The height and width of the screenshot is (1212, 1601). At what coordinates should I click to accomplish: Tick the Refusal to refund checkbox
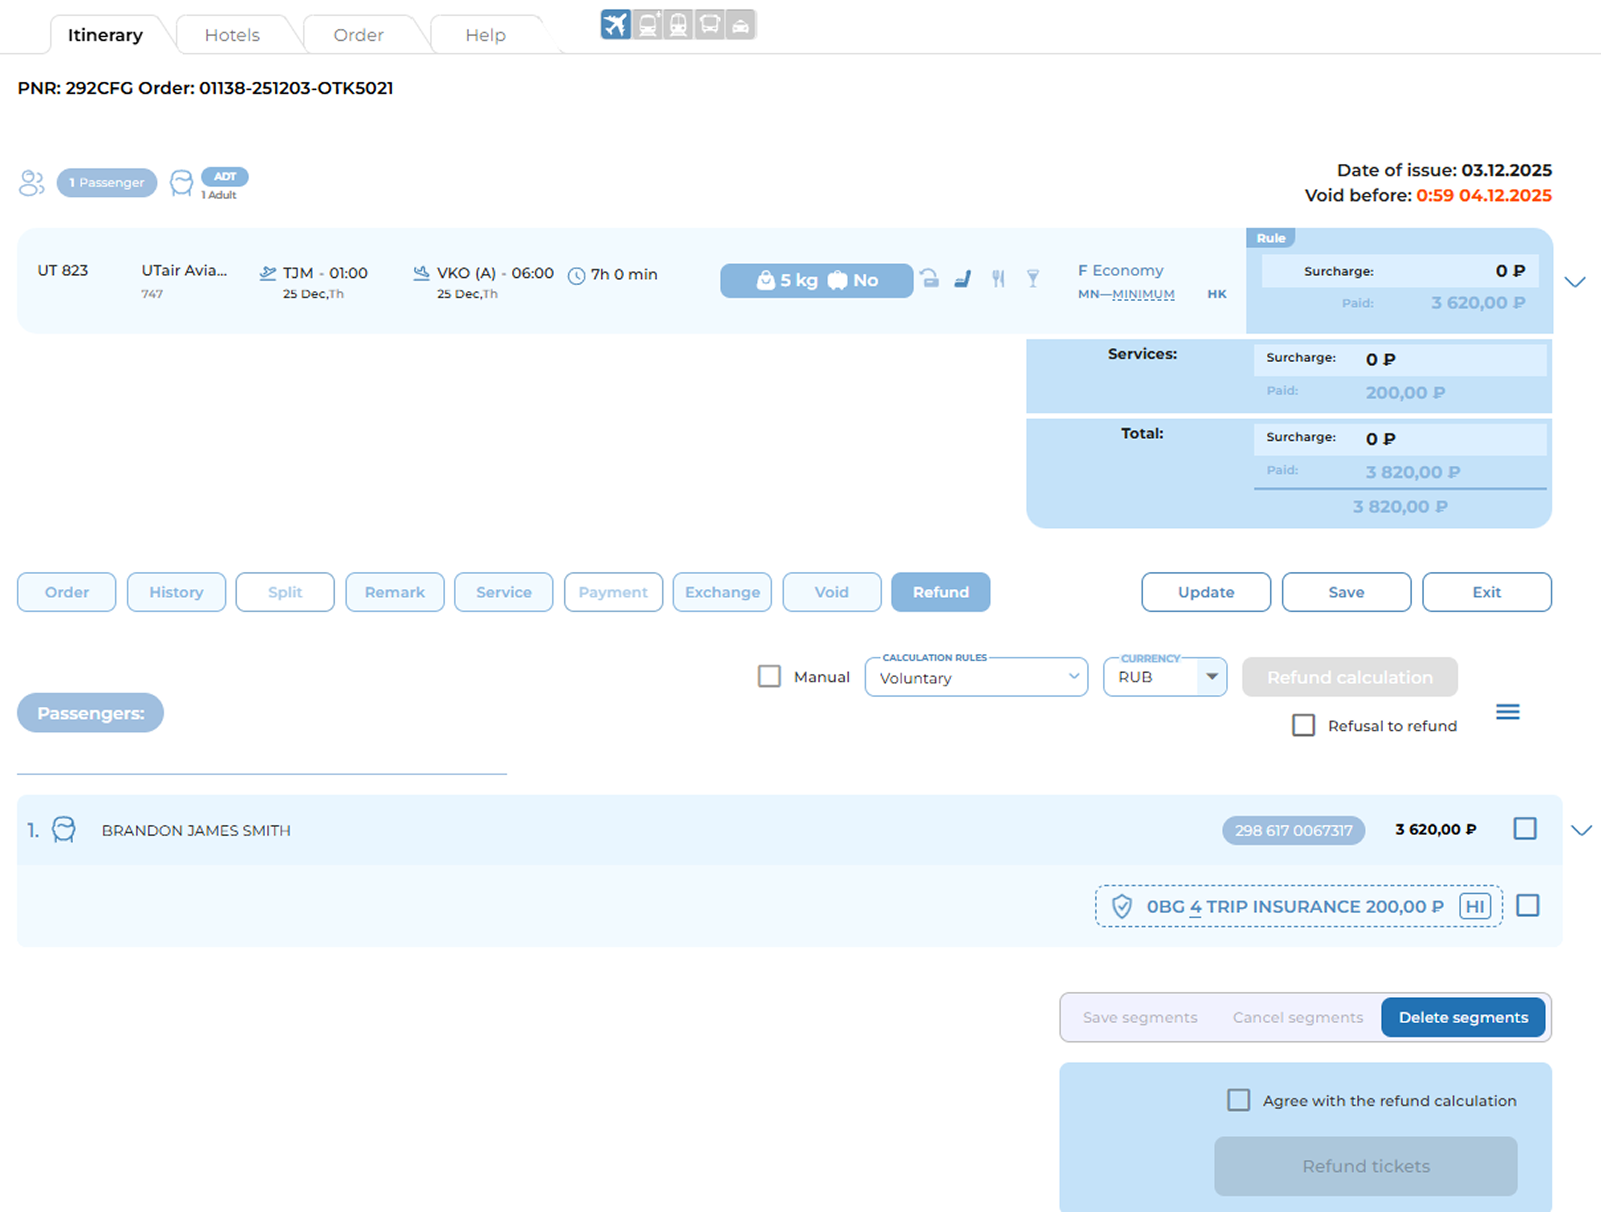coord(1303,725)
